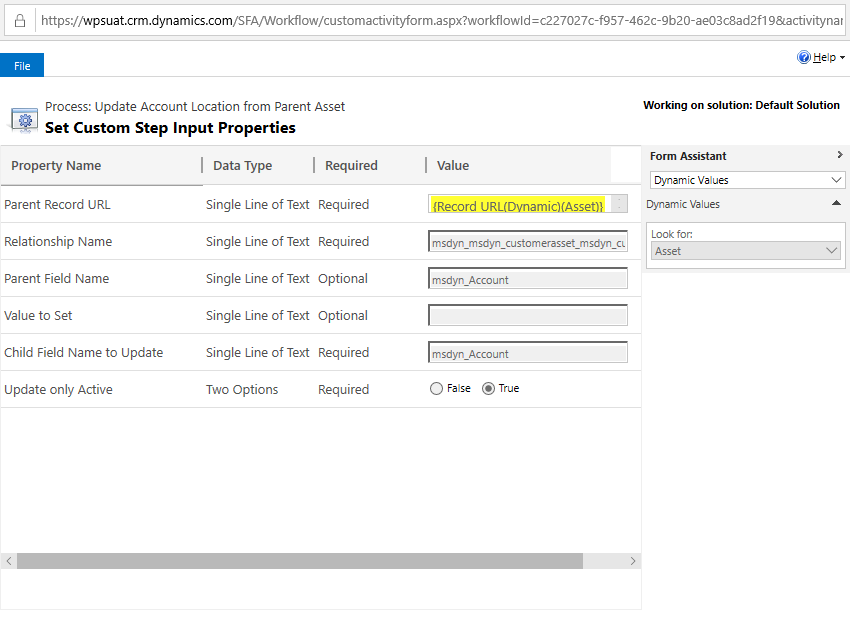Click the Value to Set row label
Screen dimensions: 850x640
tap(38, 315)
